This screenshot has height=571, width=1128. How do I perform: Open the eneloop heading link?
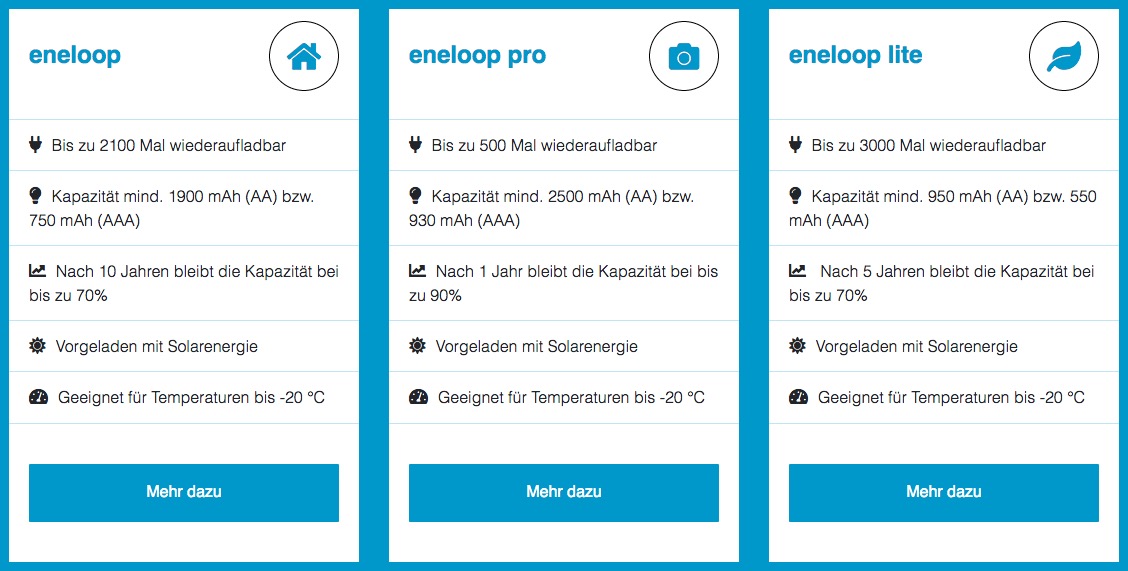pos(75,55)
